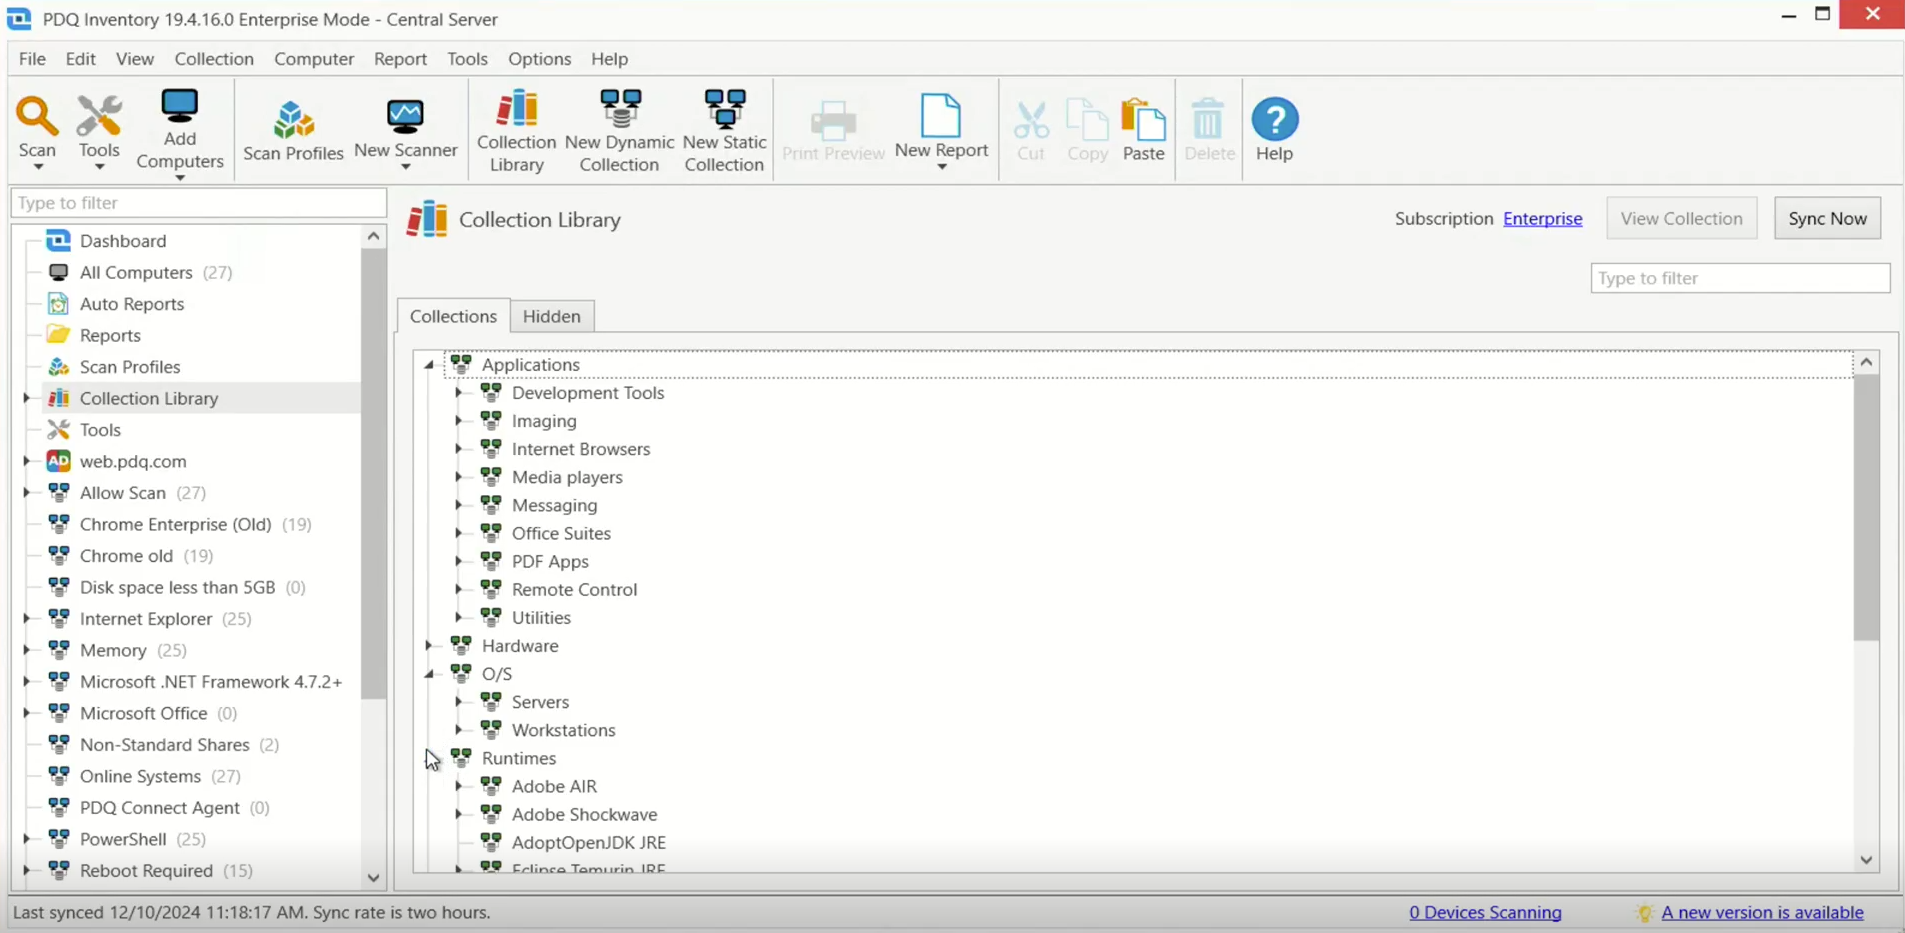Open the New Report dropdown arrow
1905x933 pixels.
click(941, 167)
